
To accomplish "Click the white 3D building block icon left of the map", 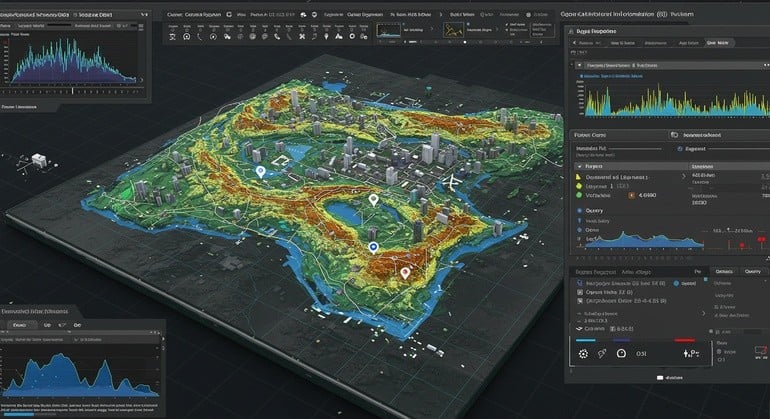I will (41, 158).
